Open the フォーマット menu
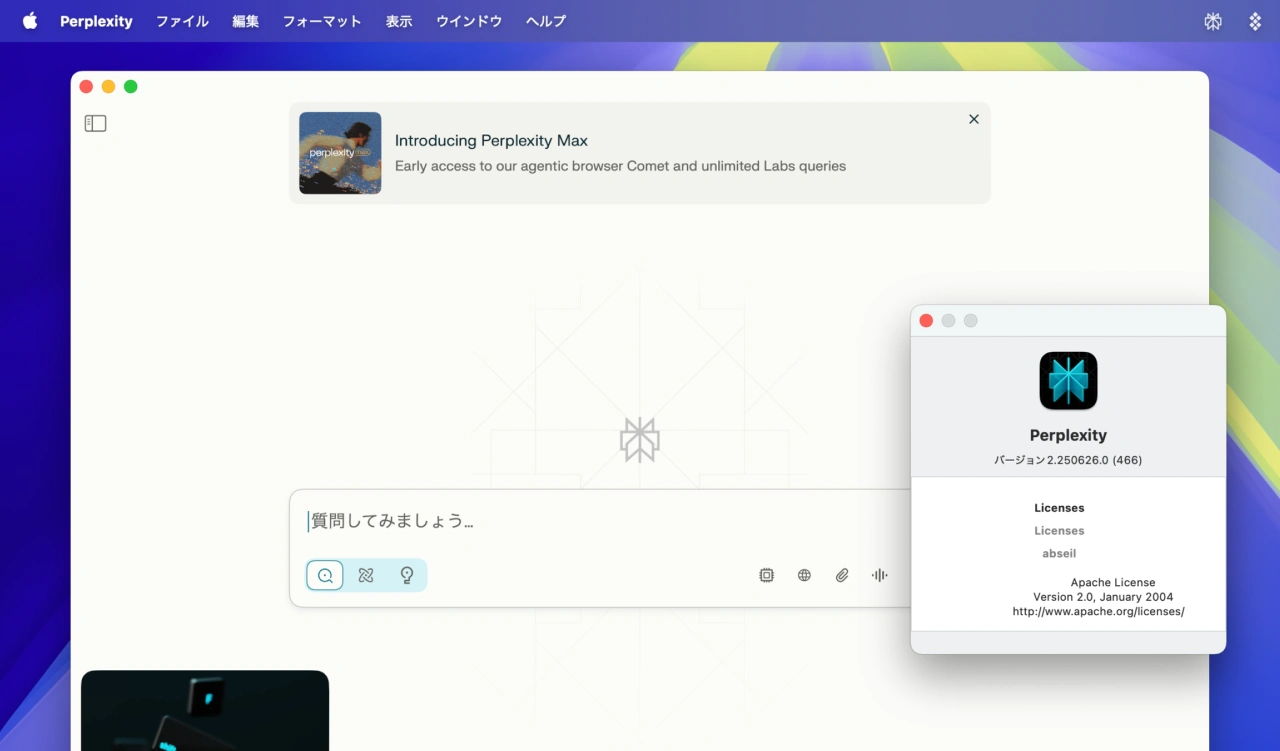Viewport: 1280px width, 751px height. [322, 21]
